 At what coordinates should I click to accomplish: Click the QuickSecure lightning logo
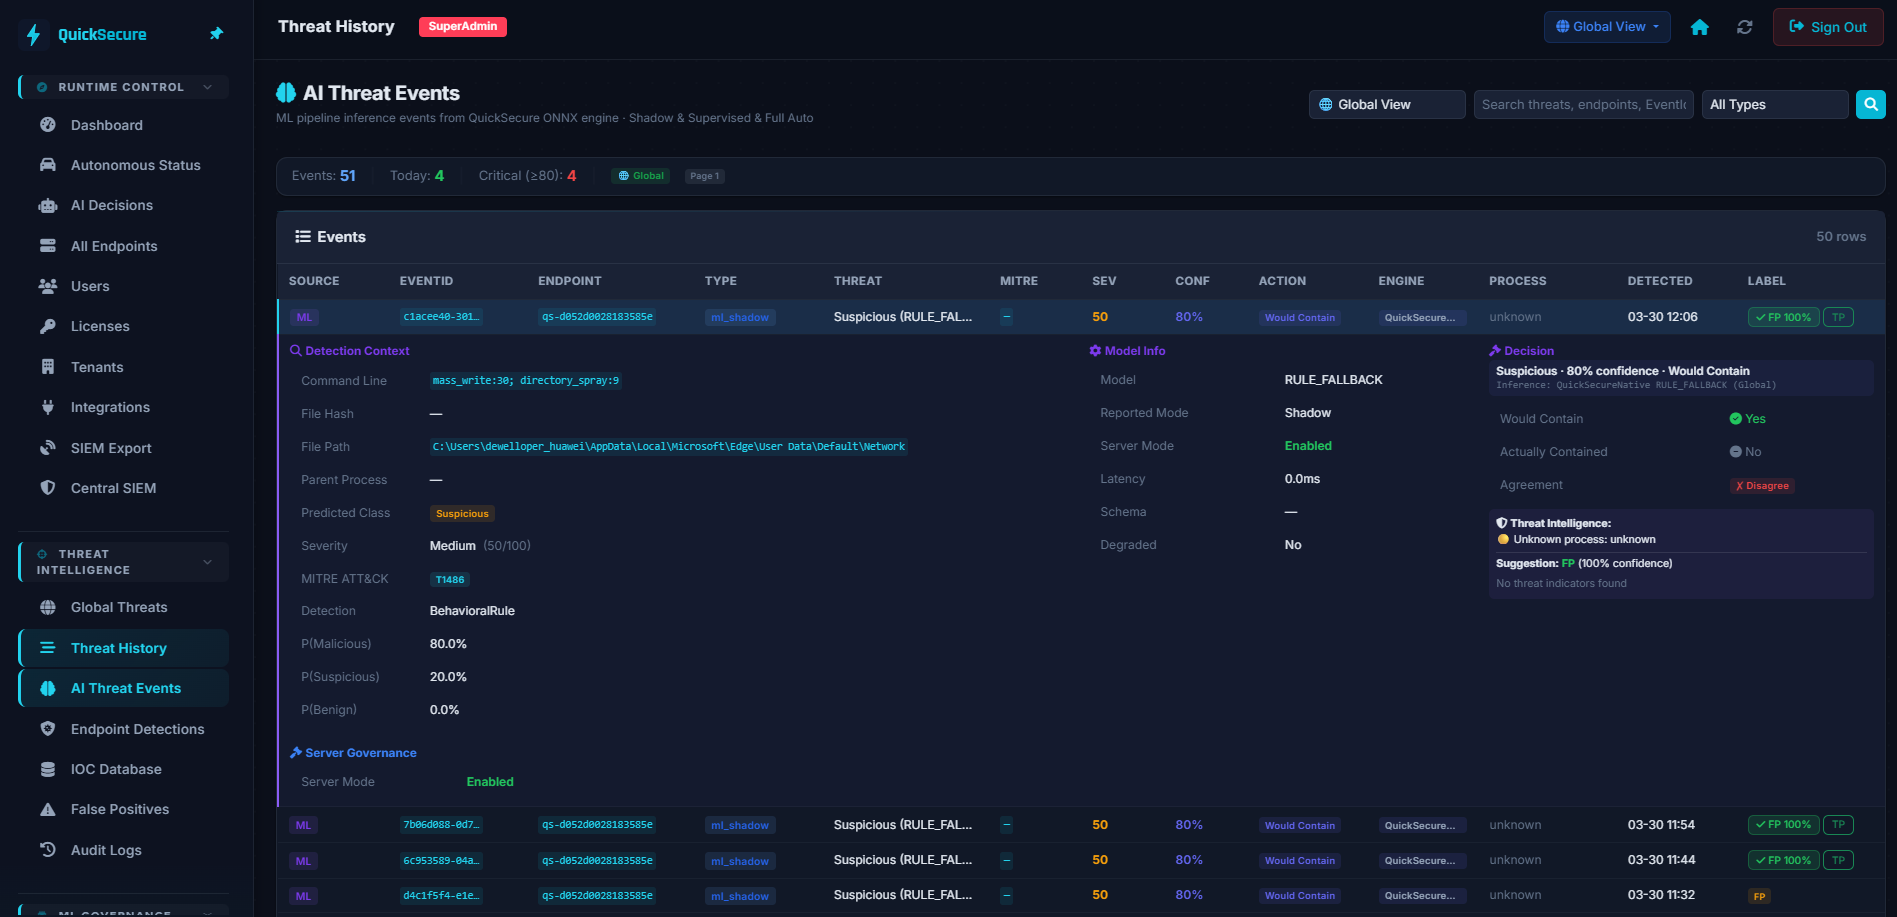(32, 34)
